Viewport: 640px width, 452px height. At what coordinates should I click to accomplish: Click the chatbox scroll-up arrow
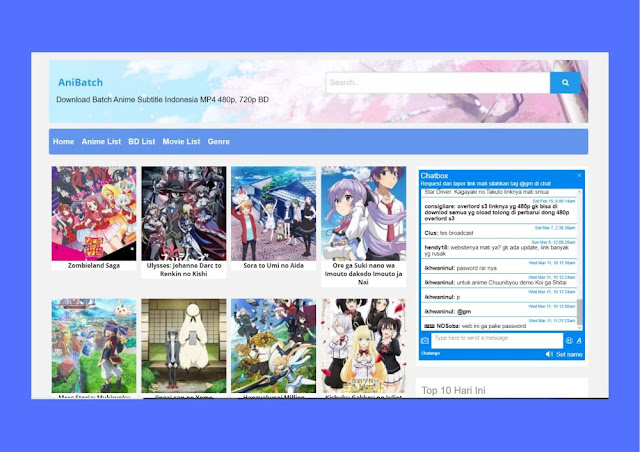tap(579, 191)
